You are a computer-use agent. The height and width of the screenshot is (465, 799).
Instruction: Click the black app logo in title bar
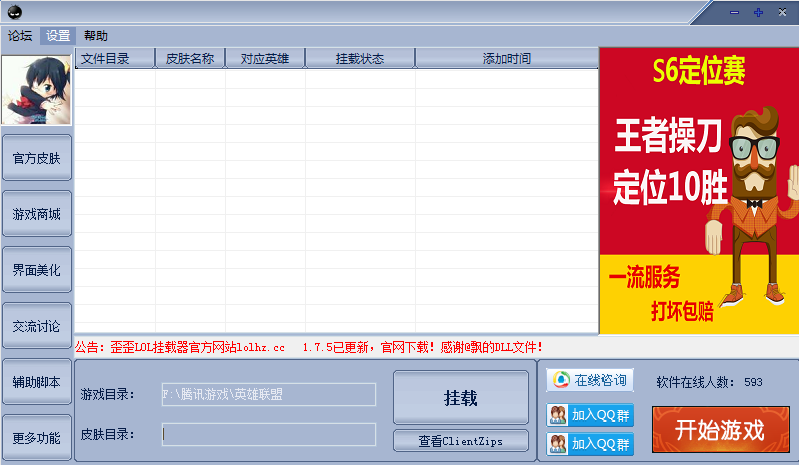click(x=15, y=12)
